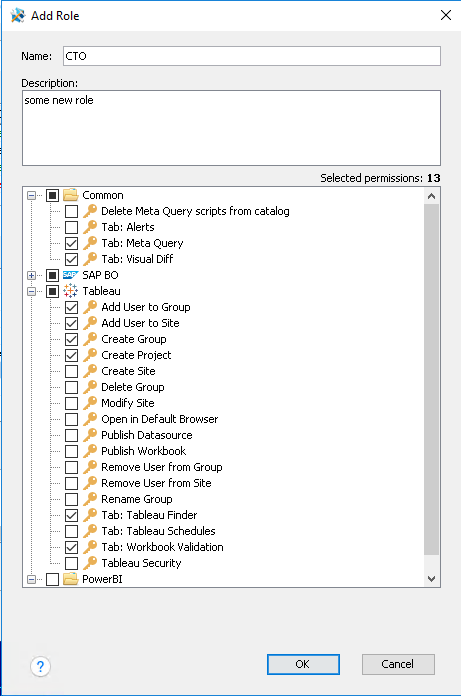
Task: Click the key icon beside Add User to Site
Action: pyautogui.click(x=90, y=323)
